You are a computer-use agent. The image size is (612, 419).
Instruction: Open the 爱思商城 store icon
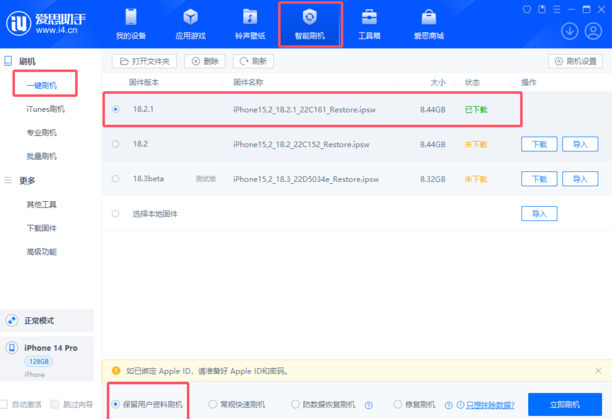point(428,24)
